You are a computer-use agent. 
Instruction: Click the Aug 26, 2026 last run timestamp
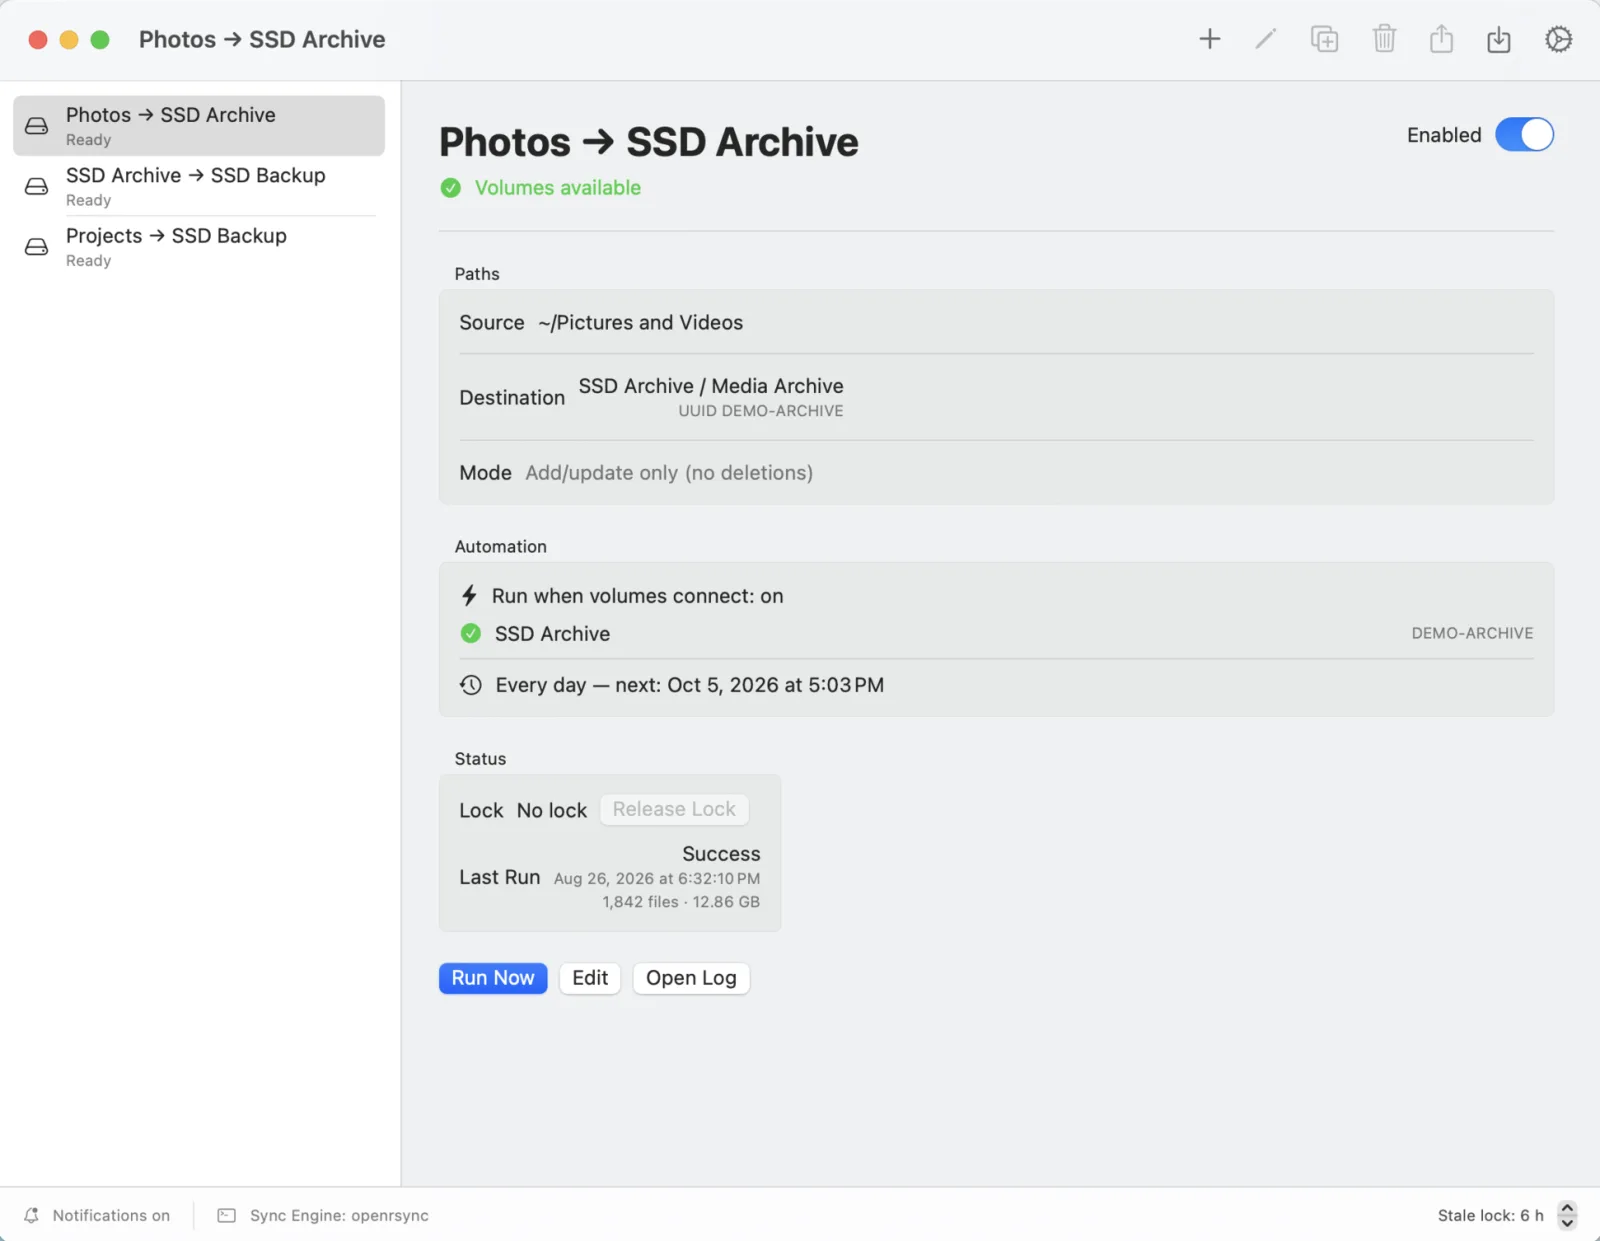[657, 878]
